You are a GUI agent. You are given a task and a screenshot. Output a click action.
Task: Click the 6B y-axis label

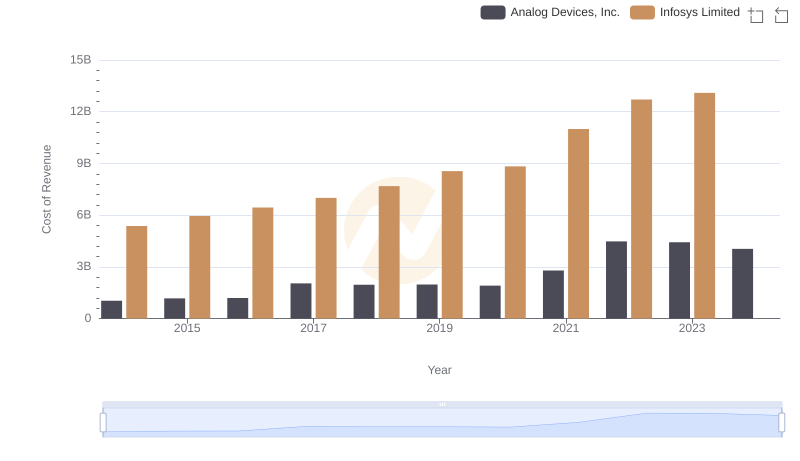tap(84, 215)
